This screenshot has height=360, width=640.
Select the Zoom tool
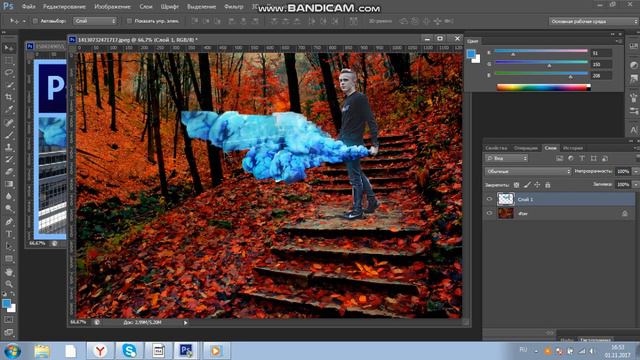pos(9,284)
